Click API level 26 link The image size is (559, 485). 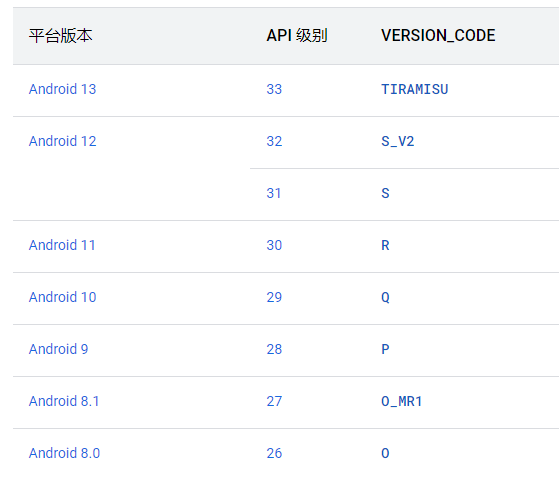(x=274, y=453)
